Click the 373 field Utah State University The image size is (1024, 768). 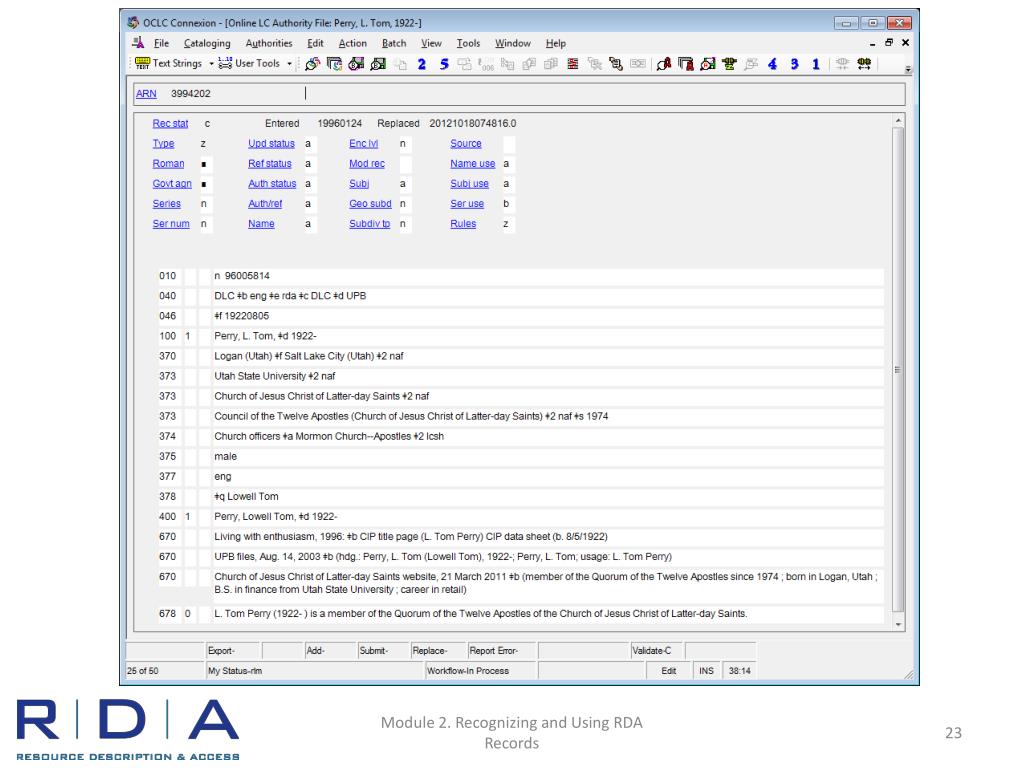click(x=547, y=376)
